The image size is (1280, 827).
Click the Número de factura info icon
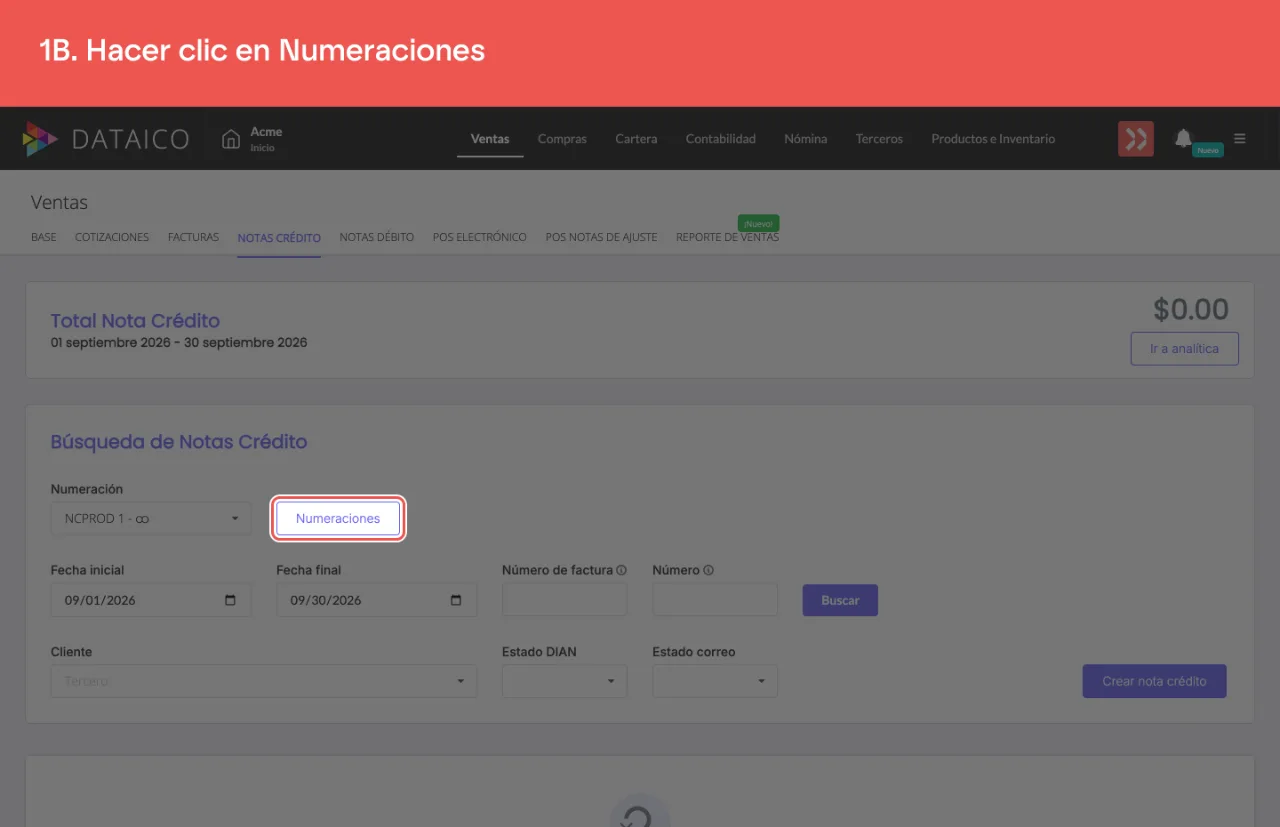622,570
